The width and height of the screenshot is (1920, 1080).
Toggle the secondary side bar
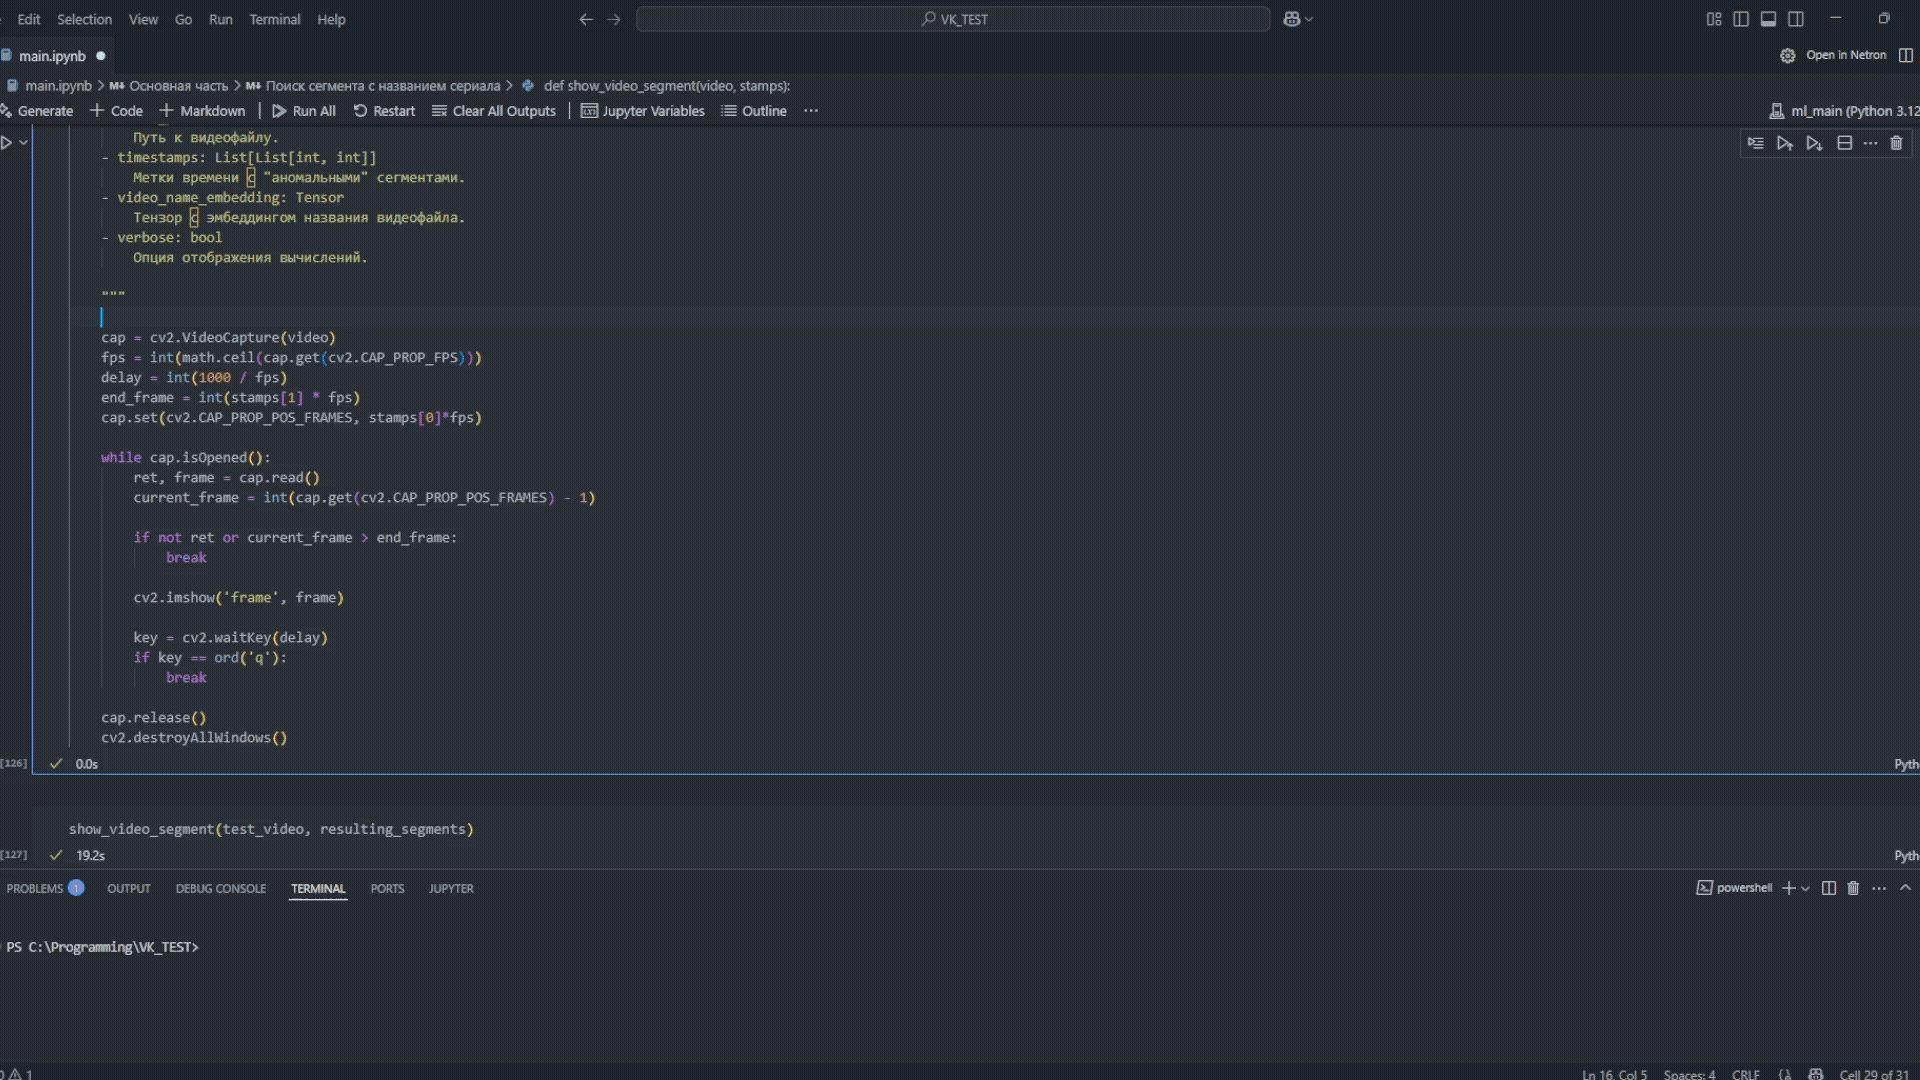pos(1796,19)
